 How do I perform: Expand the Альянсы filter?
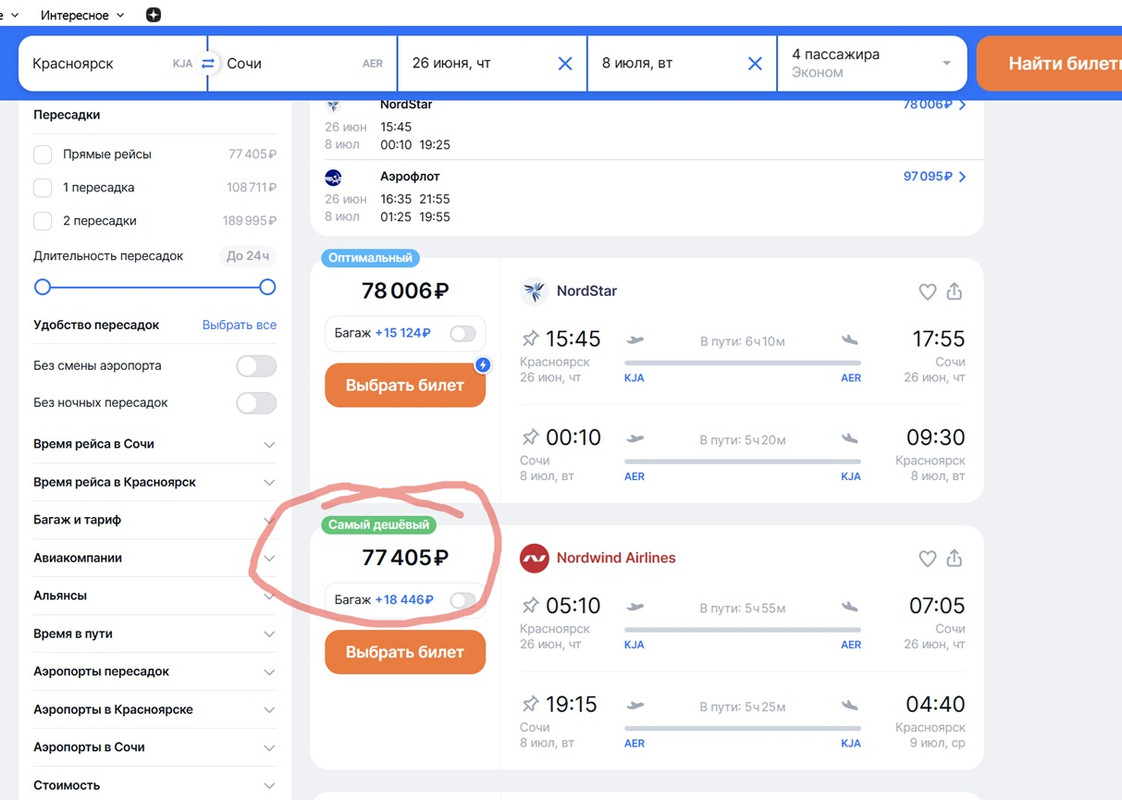[155, 596]
